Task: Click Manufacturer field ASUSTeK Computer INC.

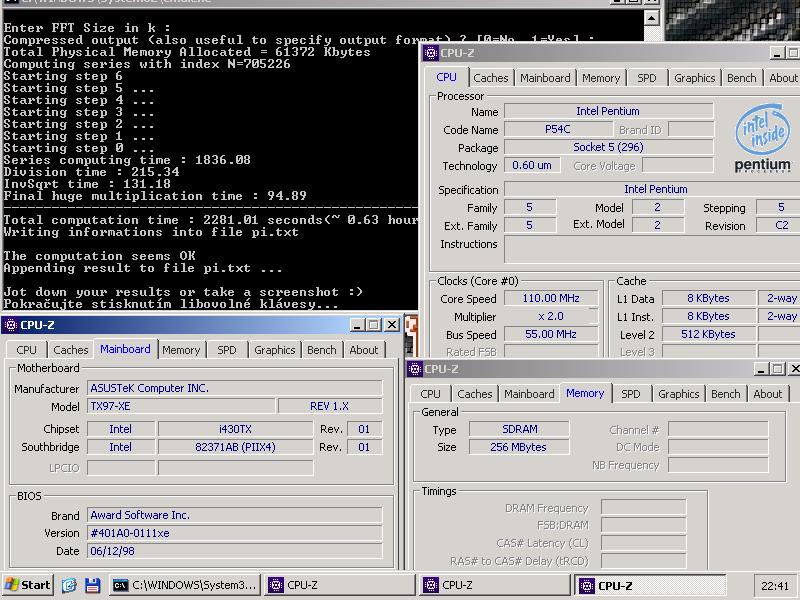Action: [x=235, y=388]
